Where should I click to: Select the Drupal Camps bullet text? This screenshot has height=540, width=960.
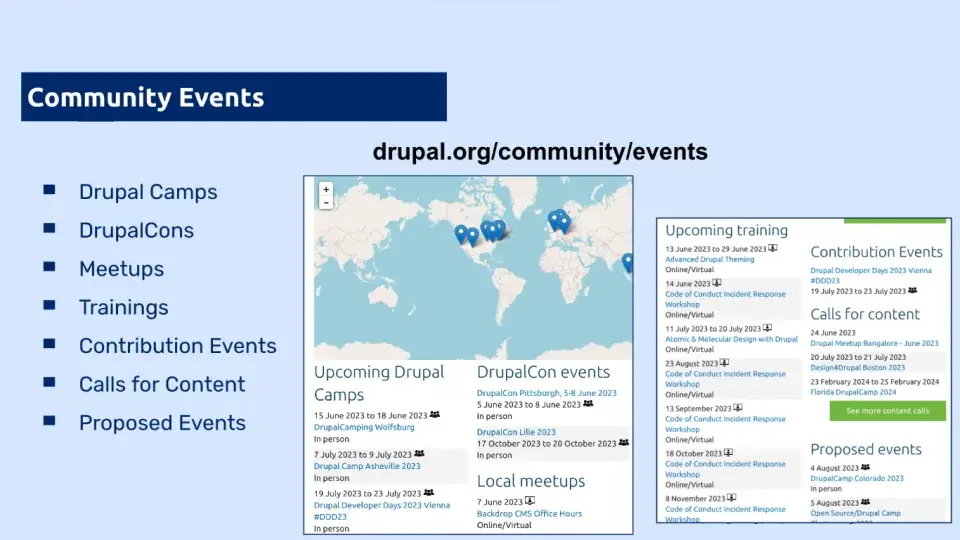[x=148, y=192]
